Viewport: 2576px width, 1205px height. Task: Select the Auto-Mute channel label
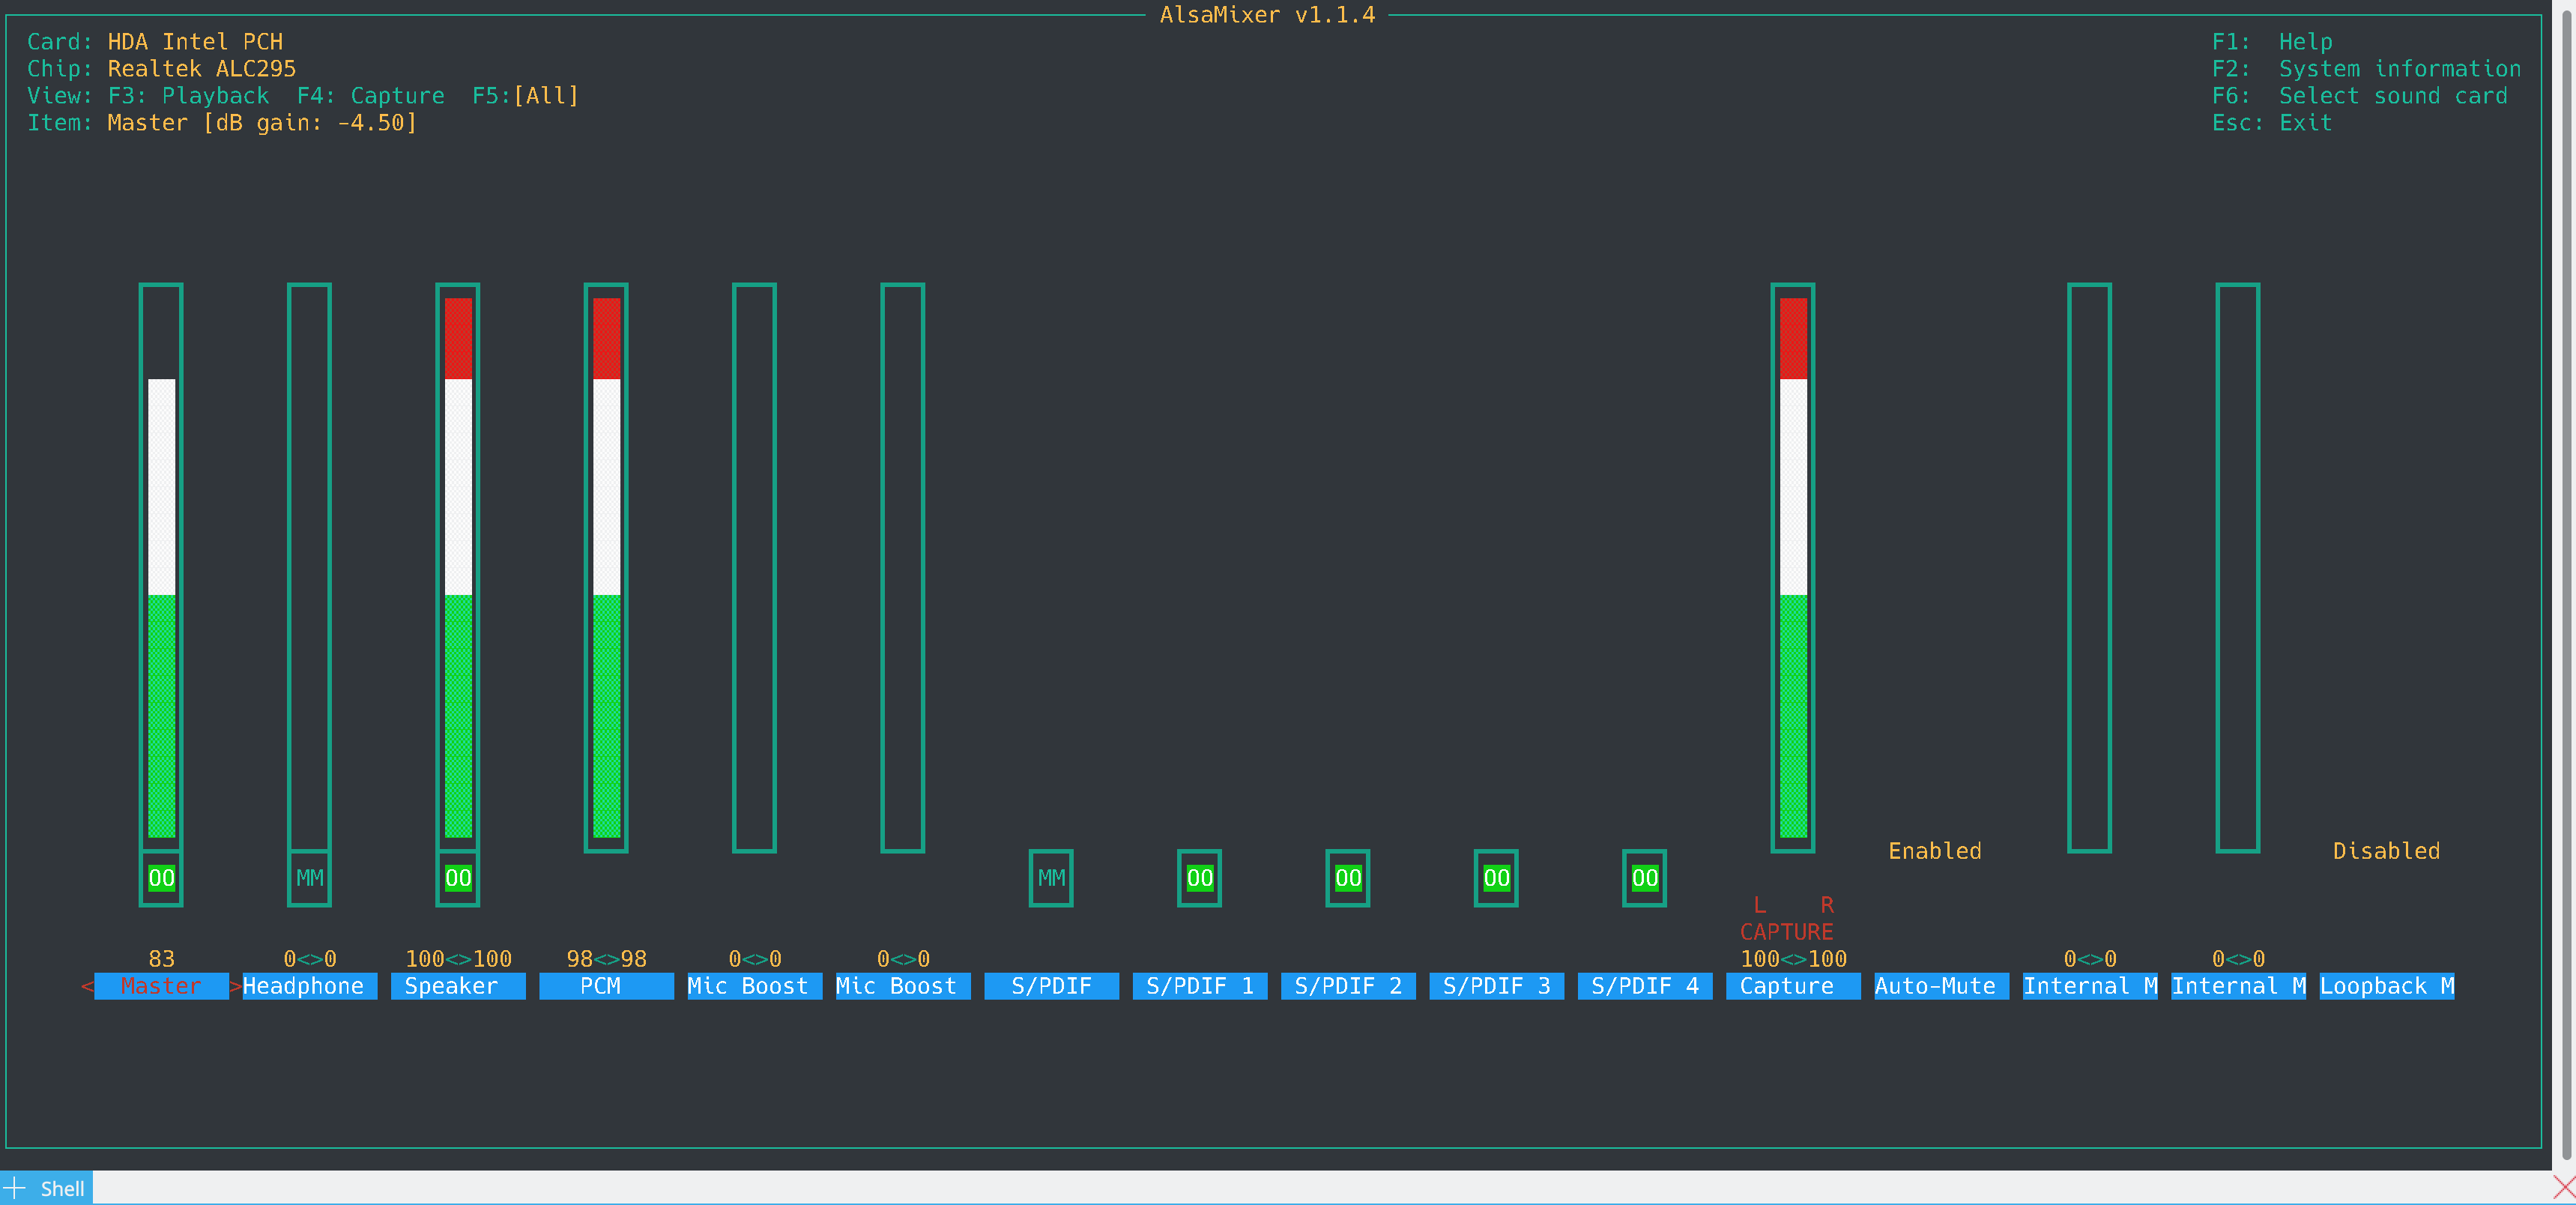(x=1941, y=986)
